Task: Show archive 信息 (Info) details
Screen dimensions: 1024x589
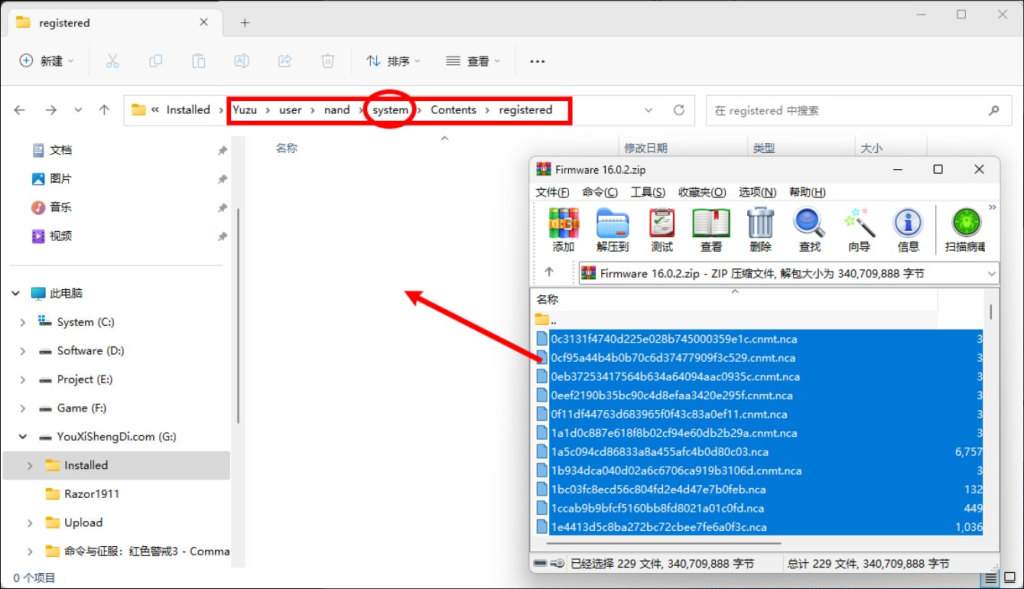Action: (x=907, y=228)
